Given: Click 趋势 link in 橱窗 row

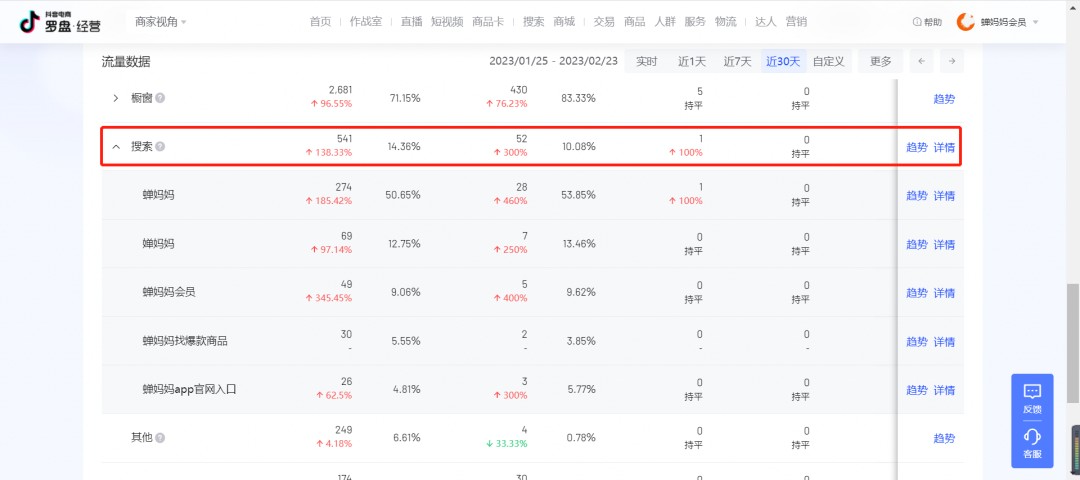Looking at the screenshot, I should [x=944, y=98].
